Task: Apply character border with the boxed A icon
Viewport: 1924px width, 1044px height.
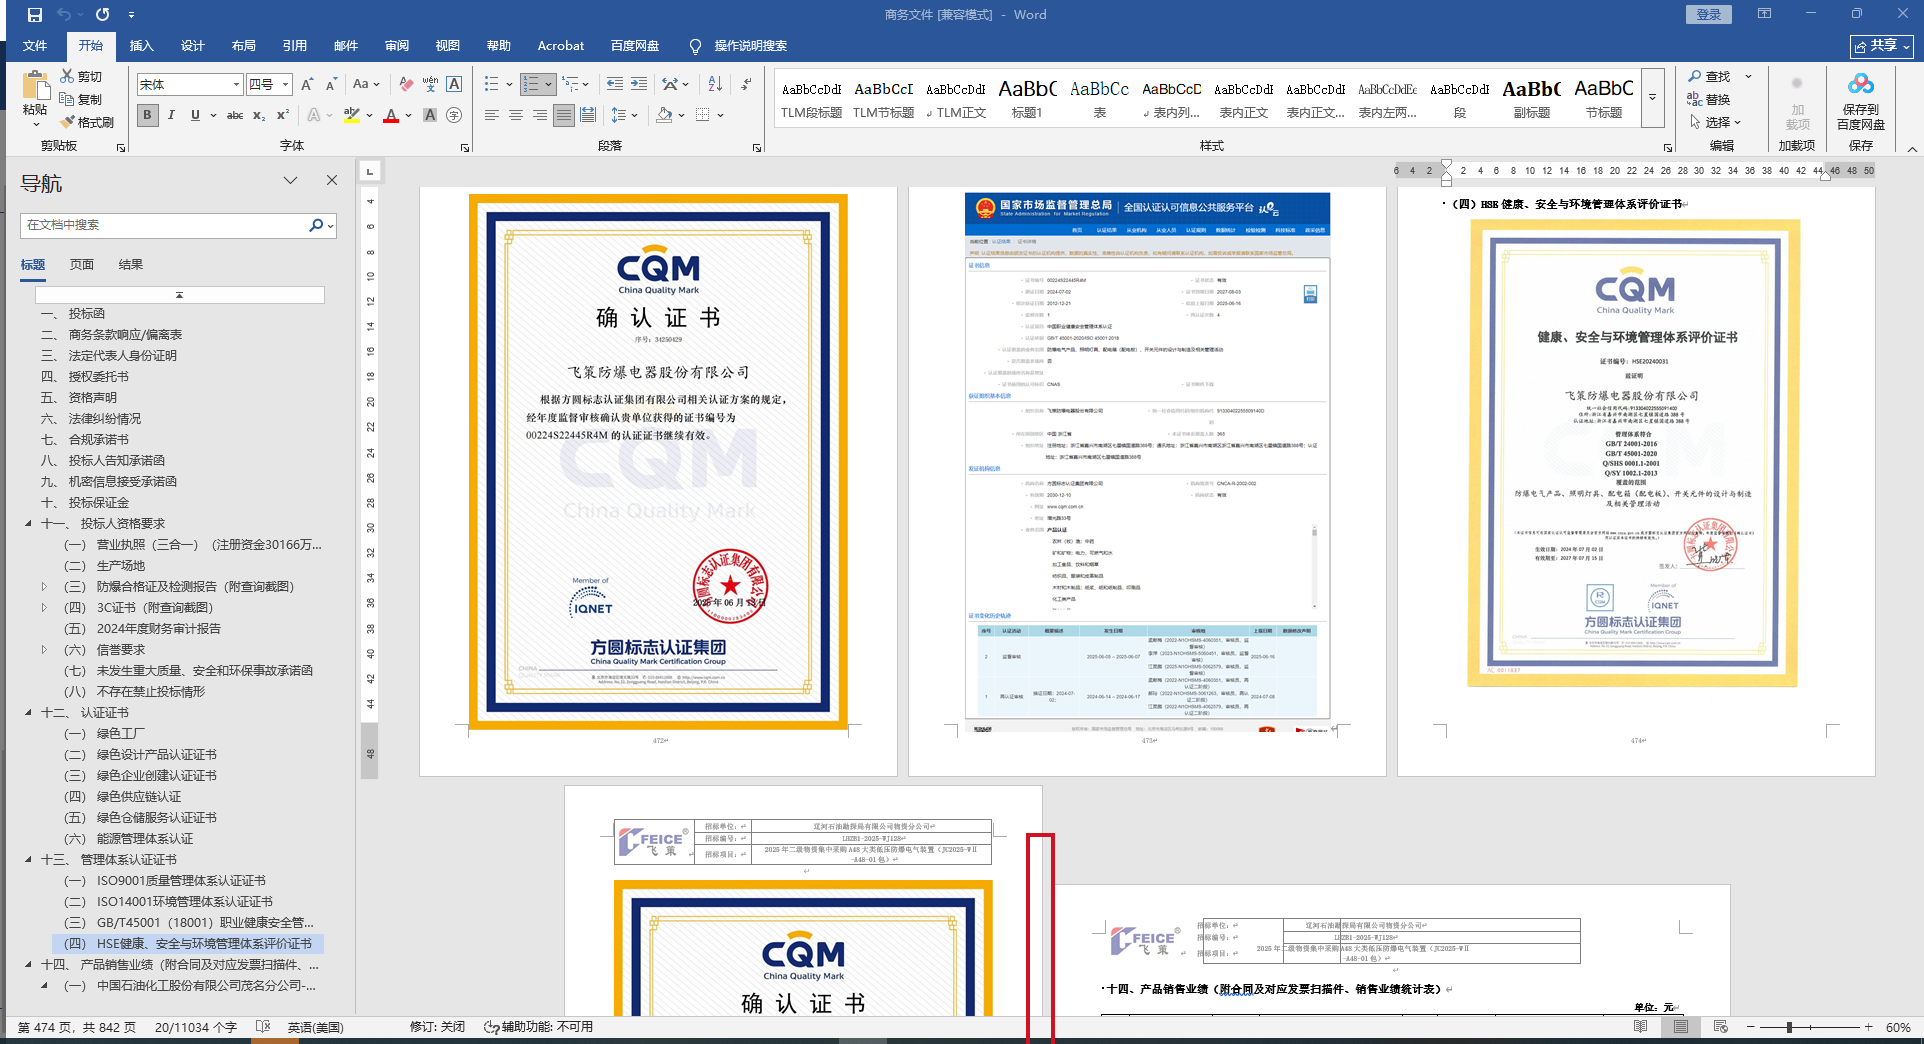Action: (x=454, y=85)
